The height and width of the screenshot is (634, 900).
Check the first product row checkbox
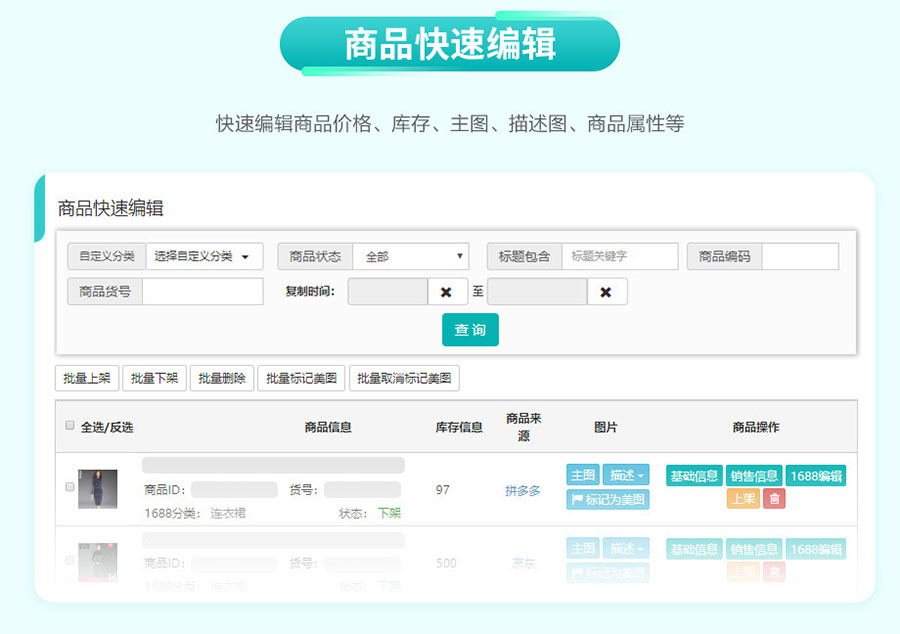point(70,487)
